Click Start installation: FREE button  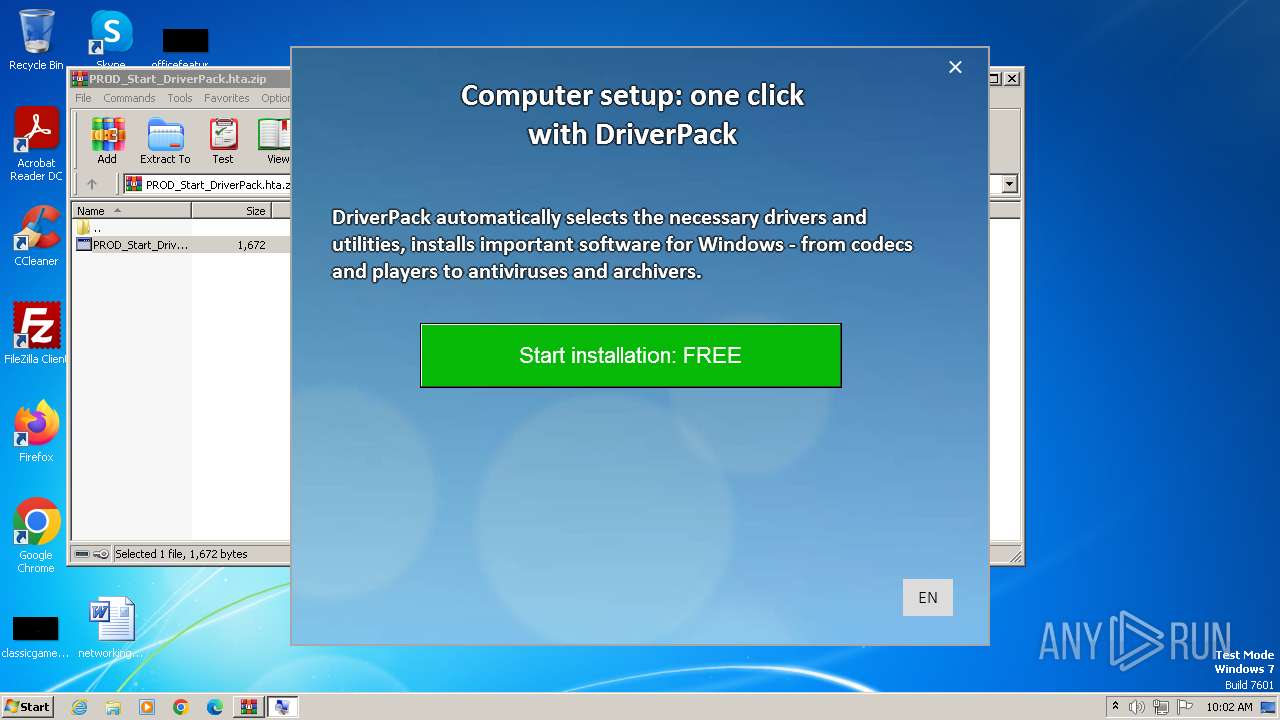point(630,355)
